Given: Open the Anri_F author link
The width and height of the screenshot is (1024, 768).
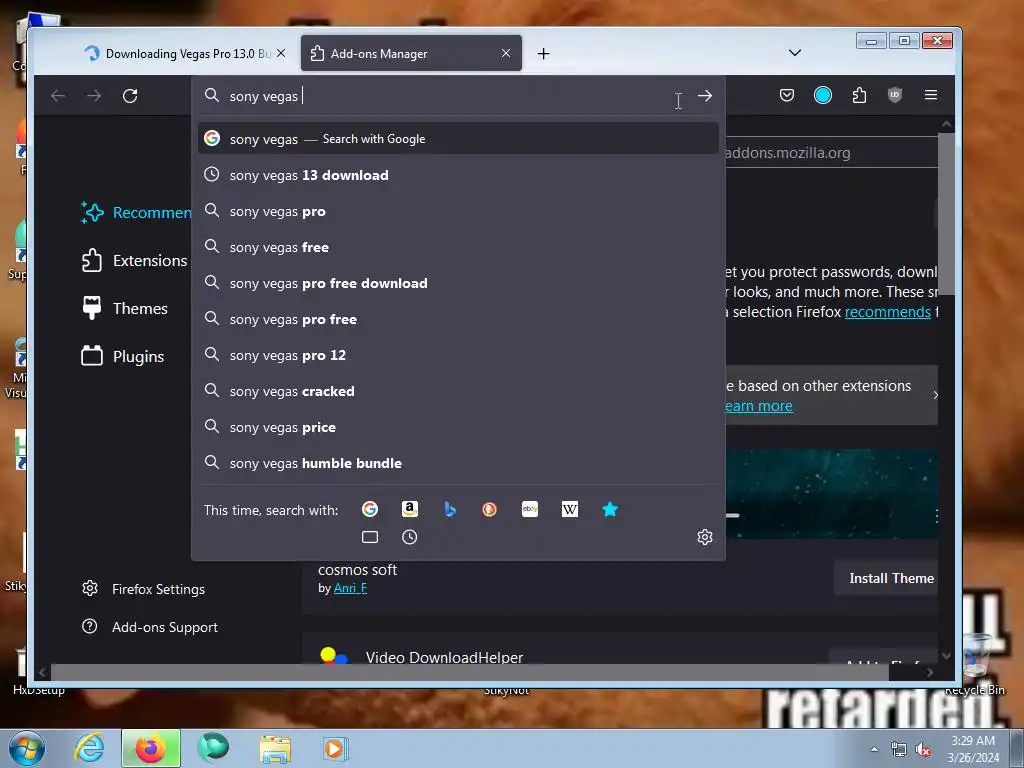Looking at the screenshot, I should (350, 588).
